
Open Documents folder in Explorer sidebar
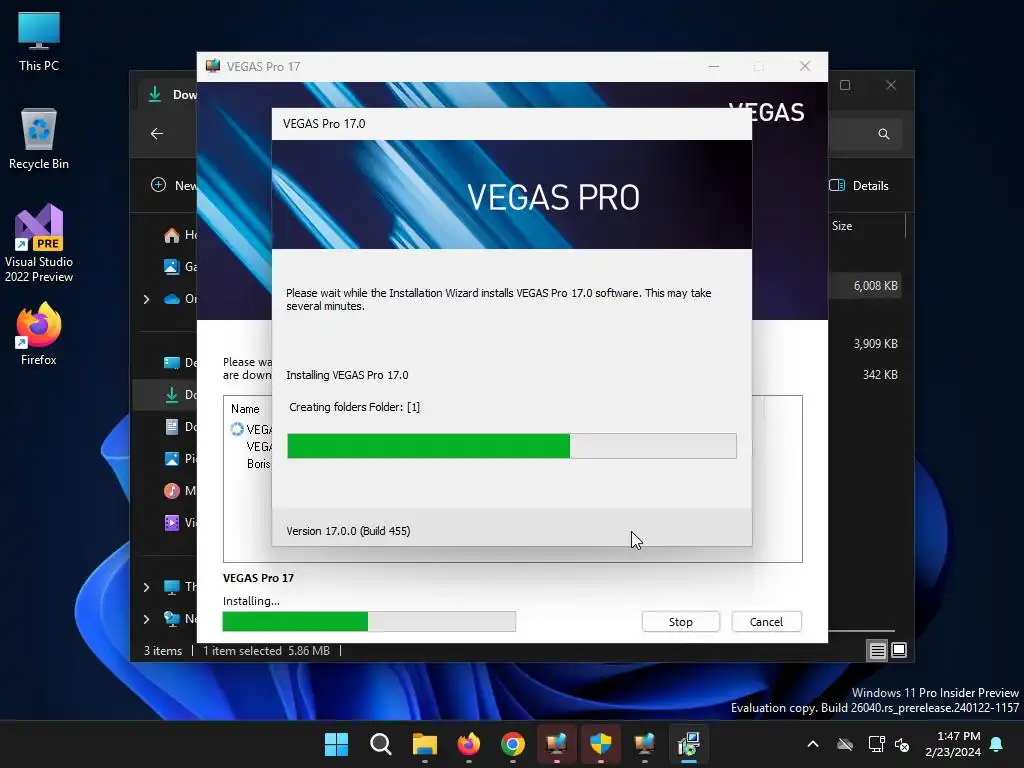click(179, 426)
